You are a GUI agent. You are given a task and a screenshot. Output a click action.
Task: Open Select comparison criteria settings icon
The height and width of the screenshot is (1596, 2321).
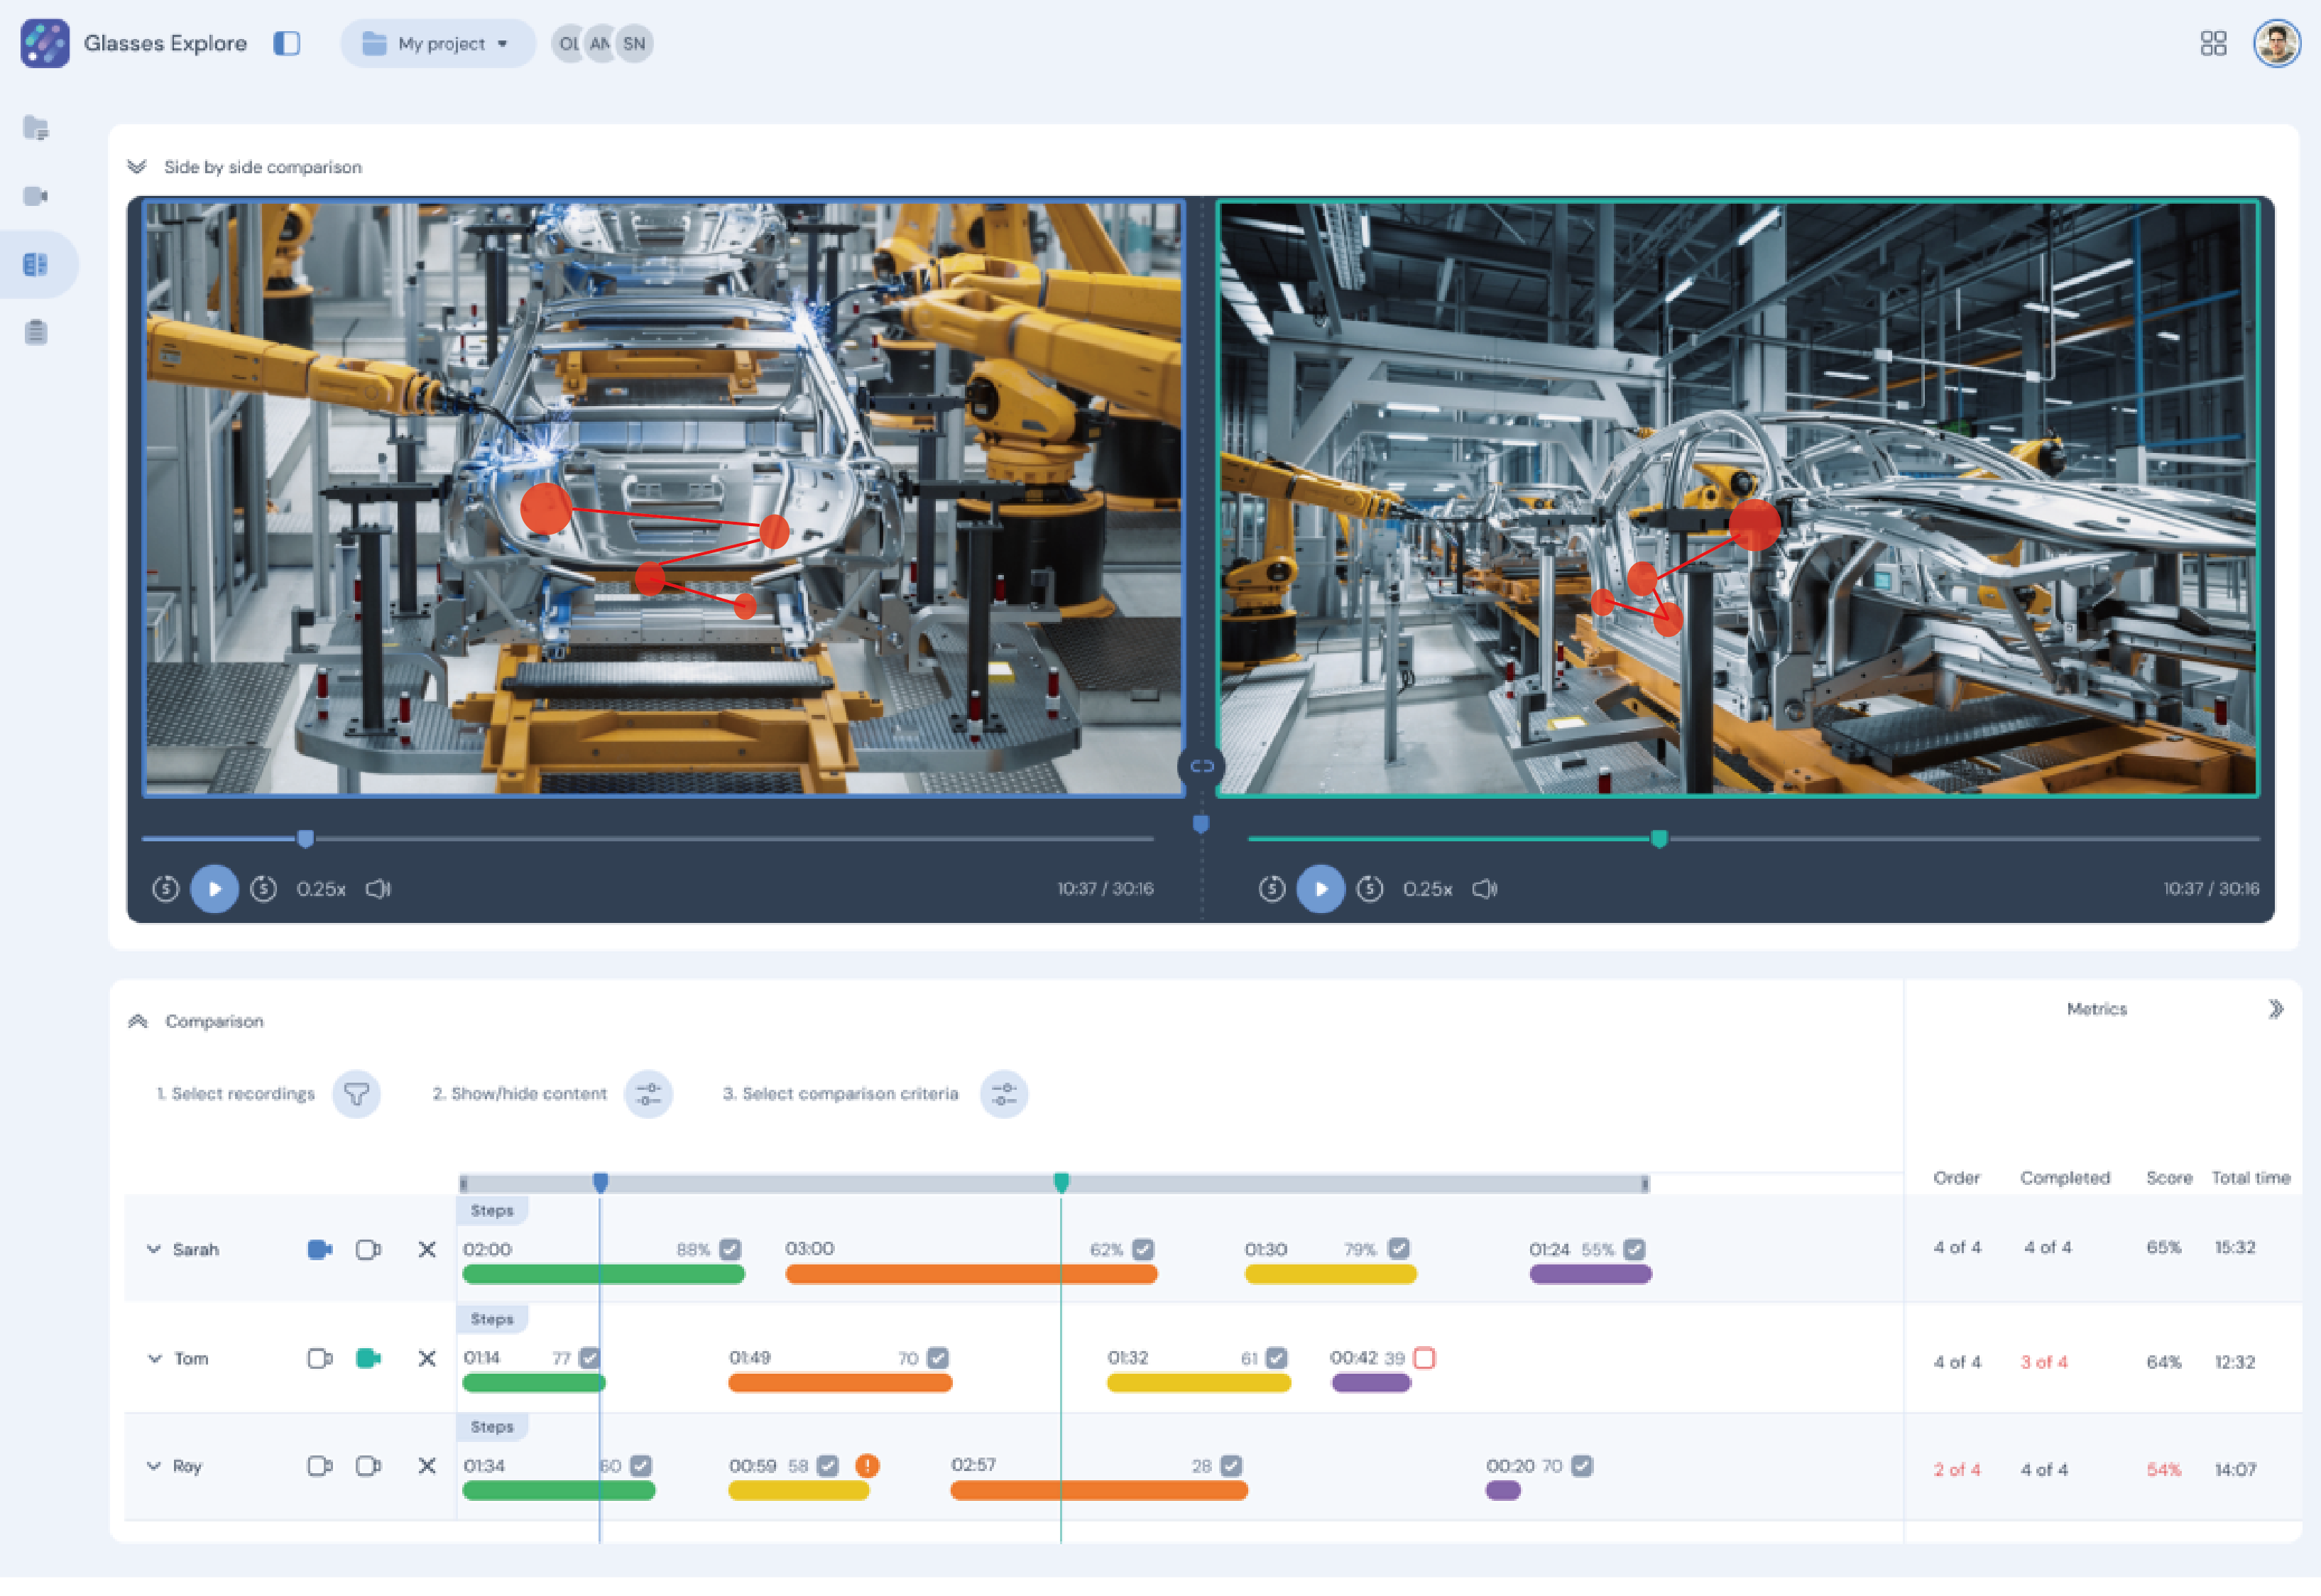[x=1003, y=1094]
